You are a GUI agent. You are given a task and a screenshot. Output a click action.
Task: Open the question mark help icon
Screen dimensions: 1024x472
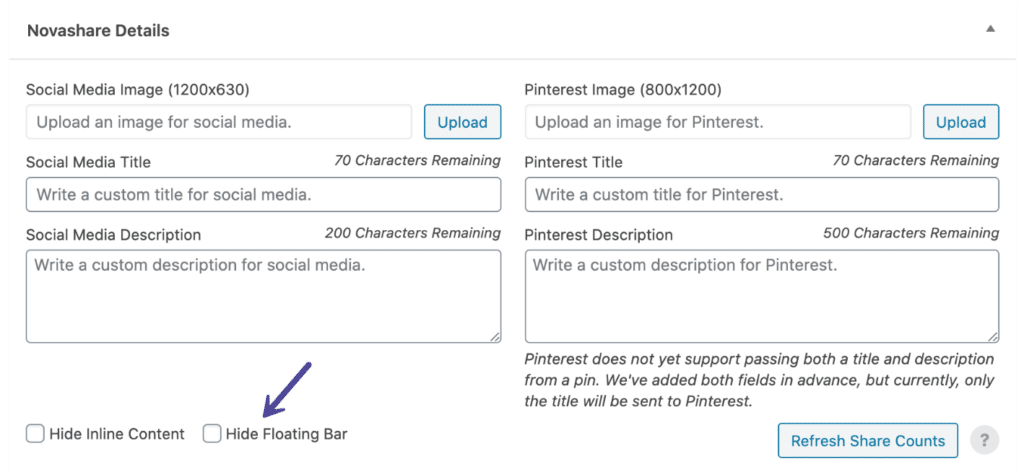[x=984, y=441]
